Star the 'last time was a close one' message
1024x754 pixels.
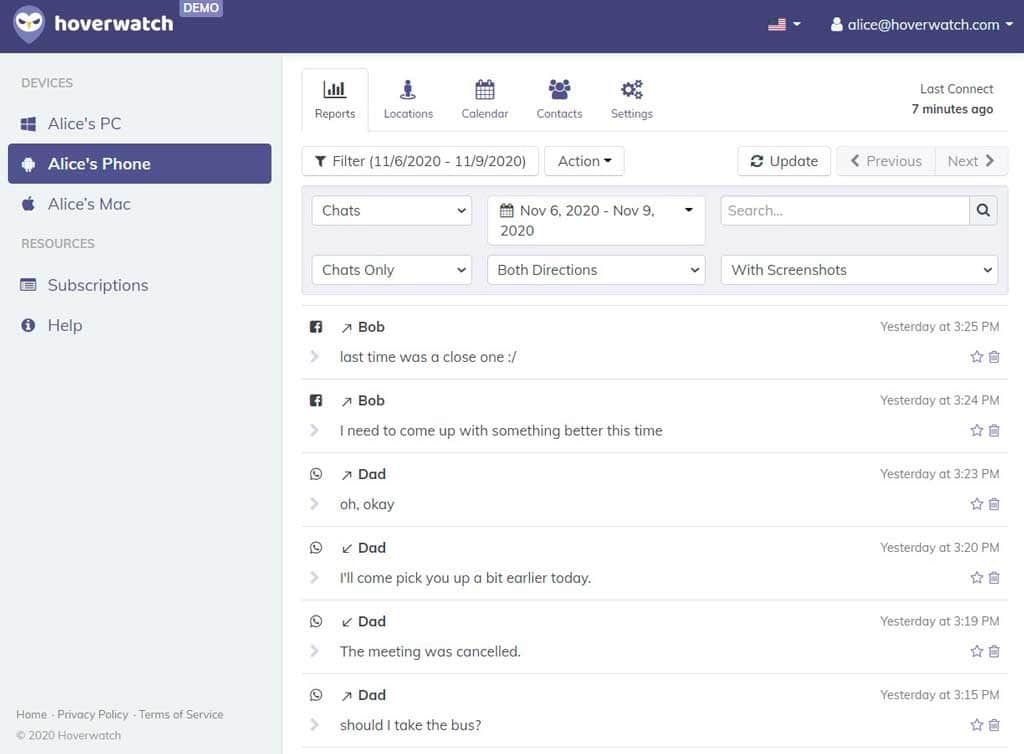coord(976,357)
